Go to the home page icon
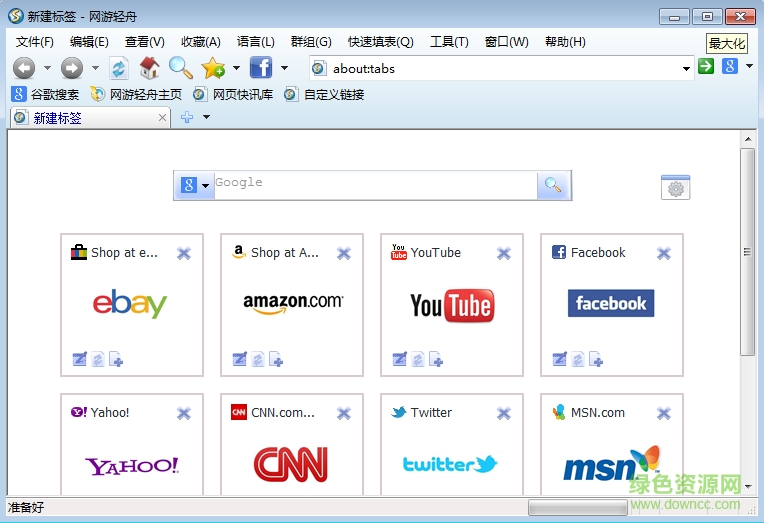This screenshot has width=764, height=523. coord(149,68)
